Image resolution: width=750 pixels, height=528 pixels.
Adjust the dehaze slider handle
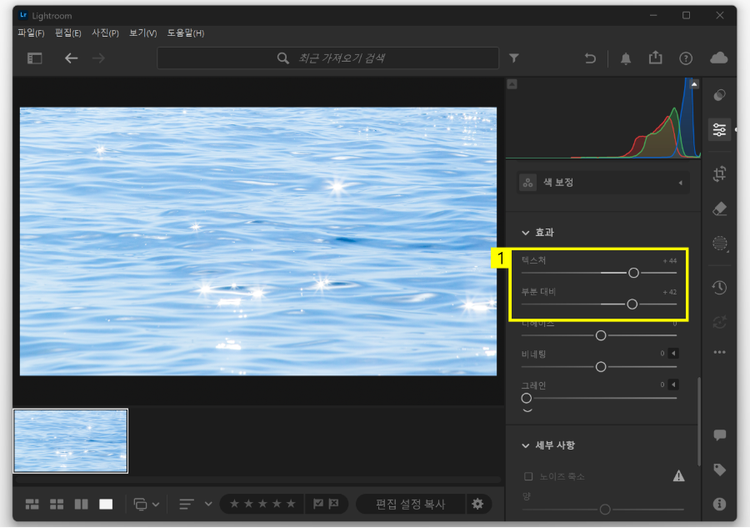point(601,336)
